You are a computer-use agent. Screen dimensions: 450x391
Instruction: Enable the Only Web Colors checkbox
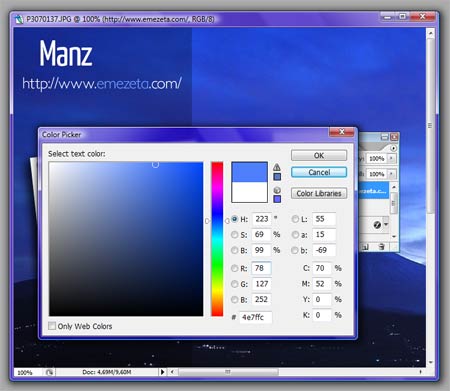click(x=52, y=326)
